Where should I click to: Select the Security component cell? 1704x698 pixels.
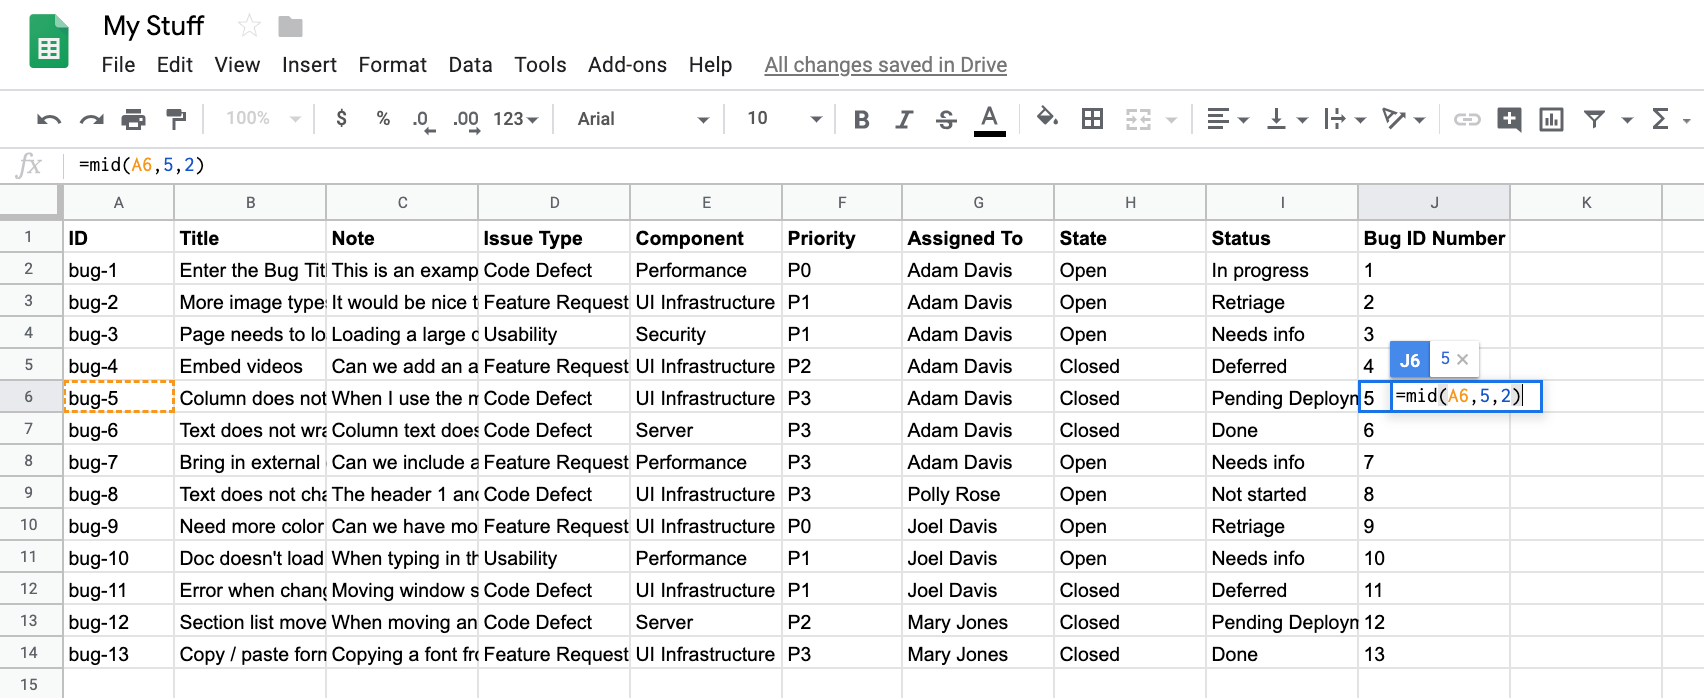click(x=706, y=334)
